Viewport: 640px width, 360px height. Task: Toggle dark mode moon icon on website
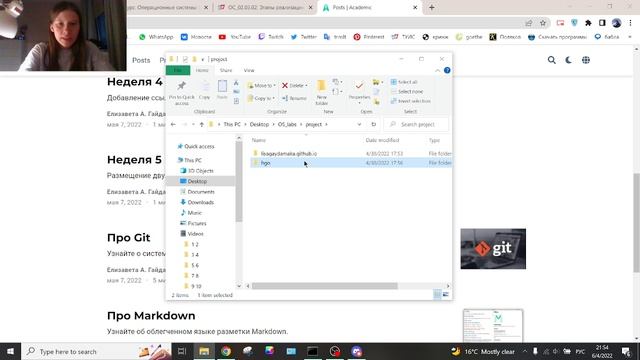(569, 60)
